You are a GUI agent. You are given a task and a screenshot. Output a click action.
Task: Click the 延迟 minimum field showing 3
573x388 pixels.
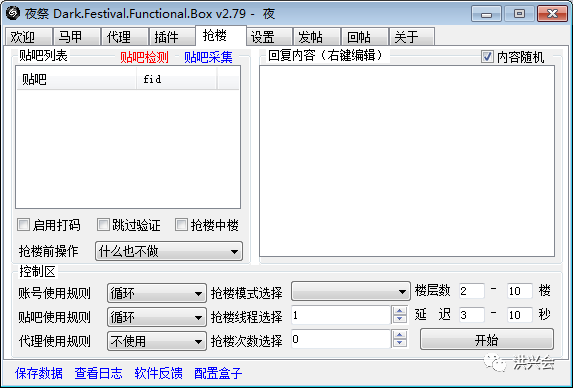pyautogui.click(x=472, y=315)
